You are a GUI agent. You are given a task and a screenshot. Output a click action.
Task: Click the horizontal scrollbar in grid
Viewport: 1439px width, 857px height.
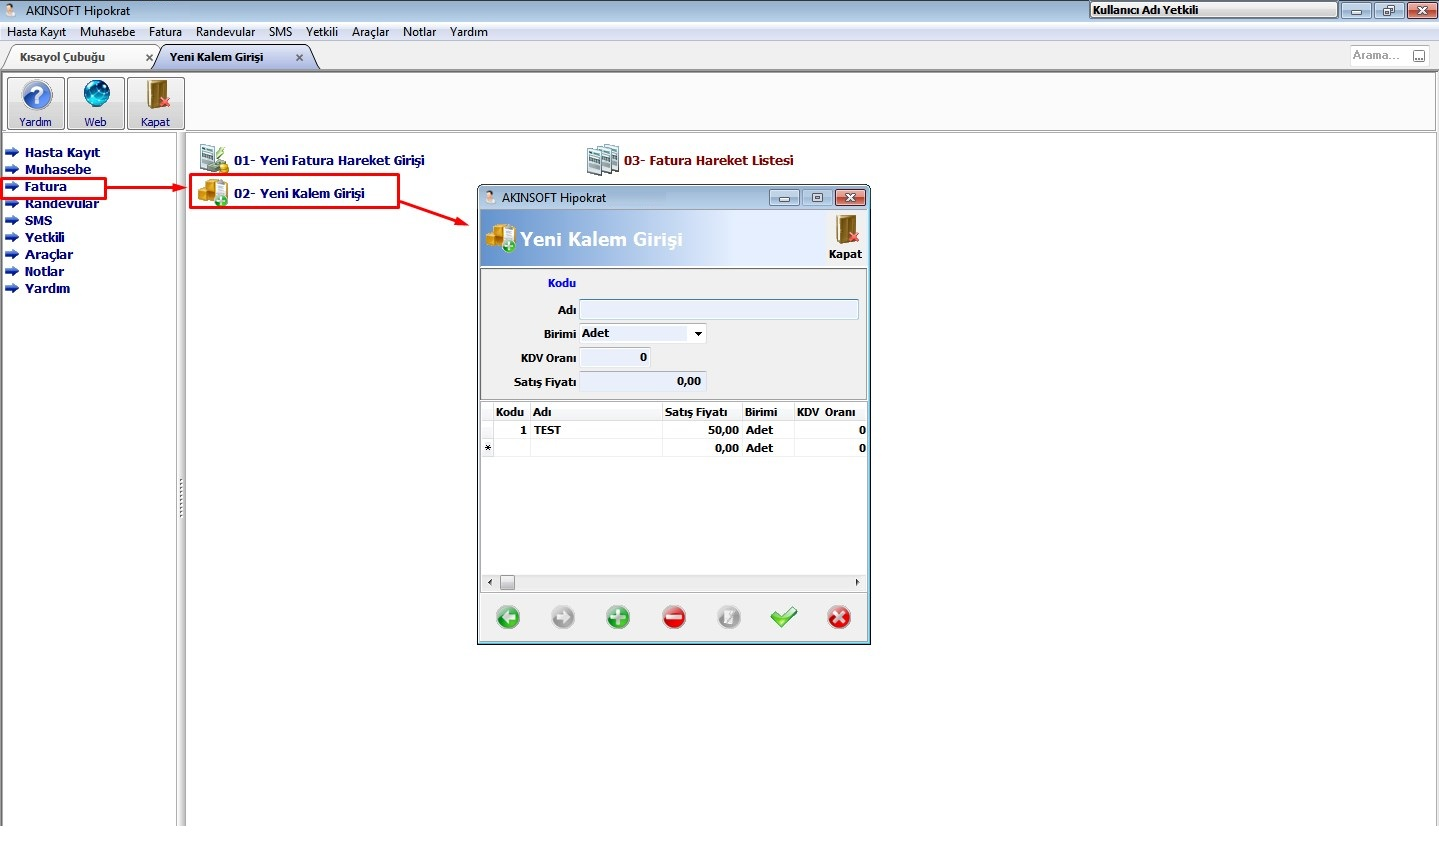click(x=674, y=582)
